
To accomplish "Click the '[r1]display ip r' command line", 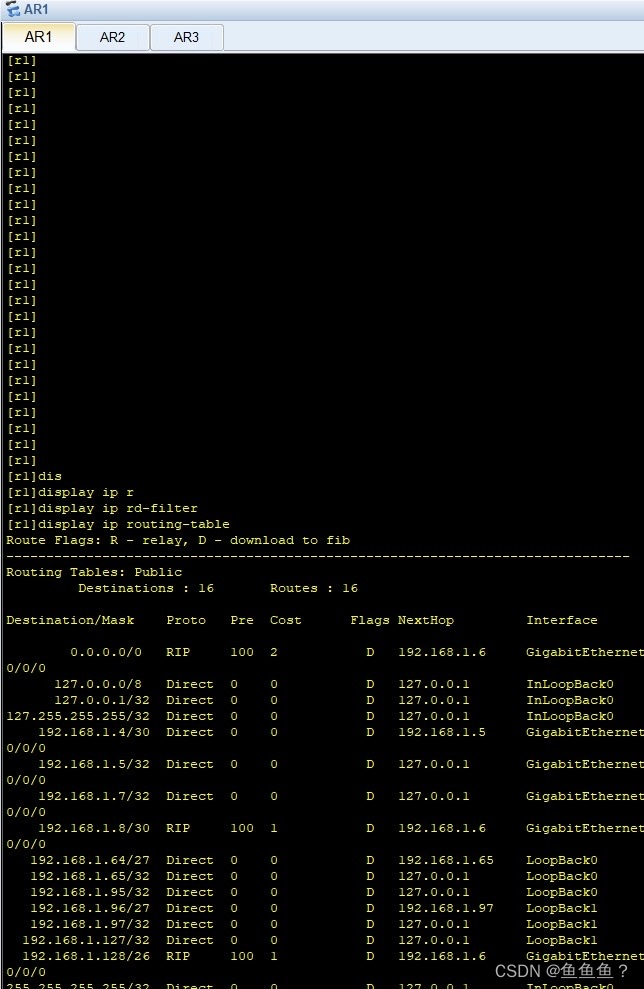I will click(x=70, y=493).
